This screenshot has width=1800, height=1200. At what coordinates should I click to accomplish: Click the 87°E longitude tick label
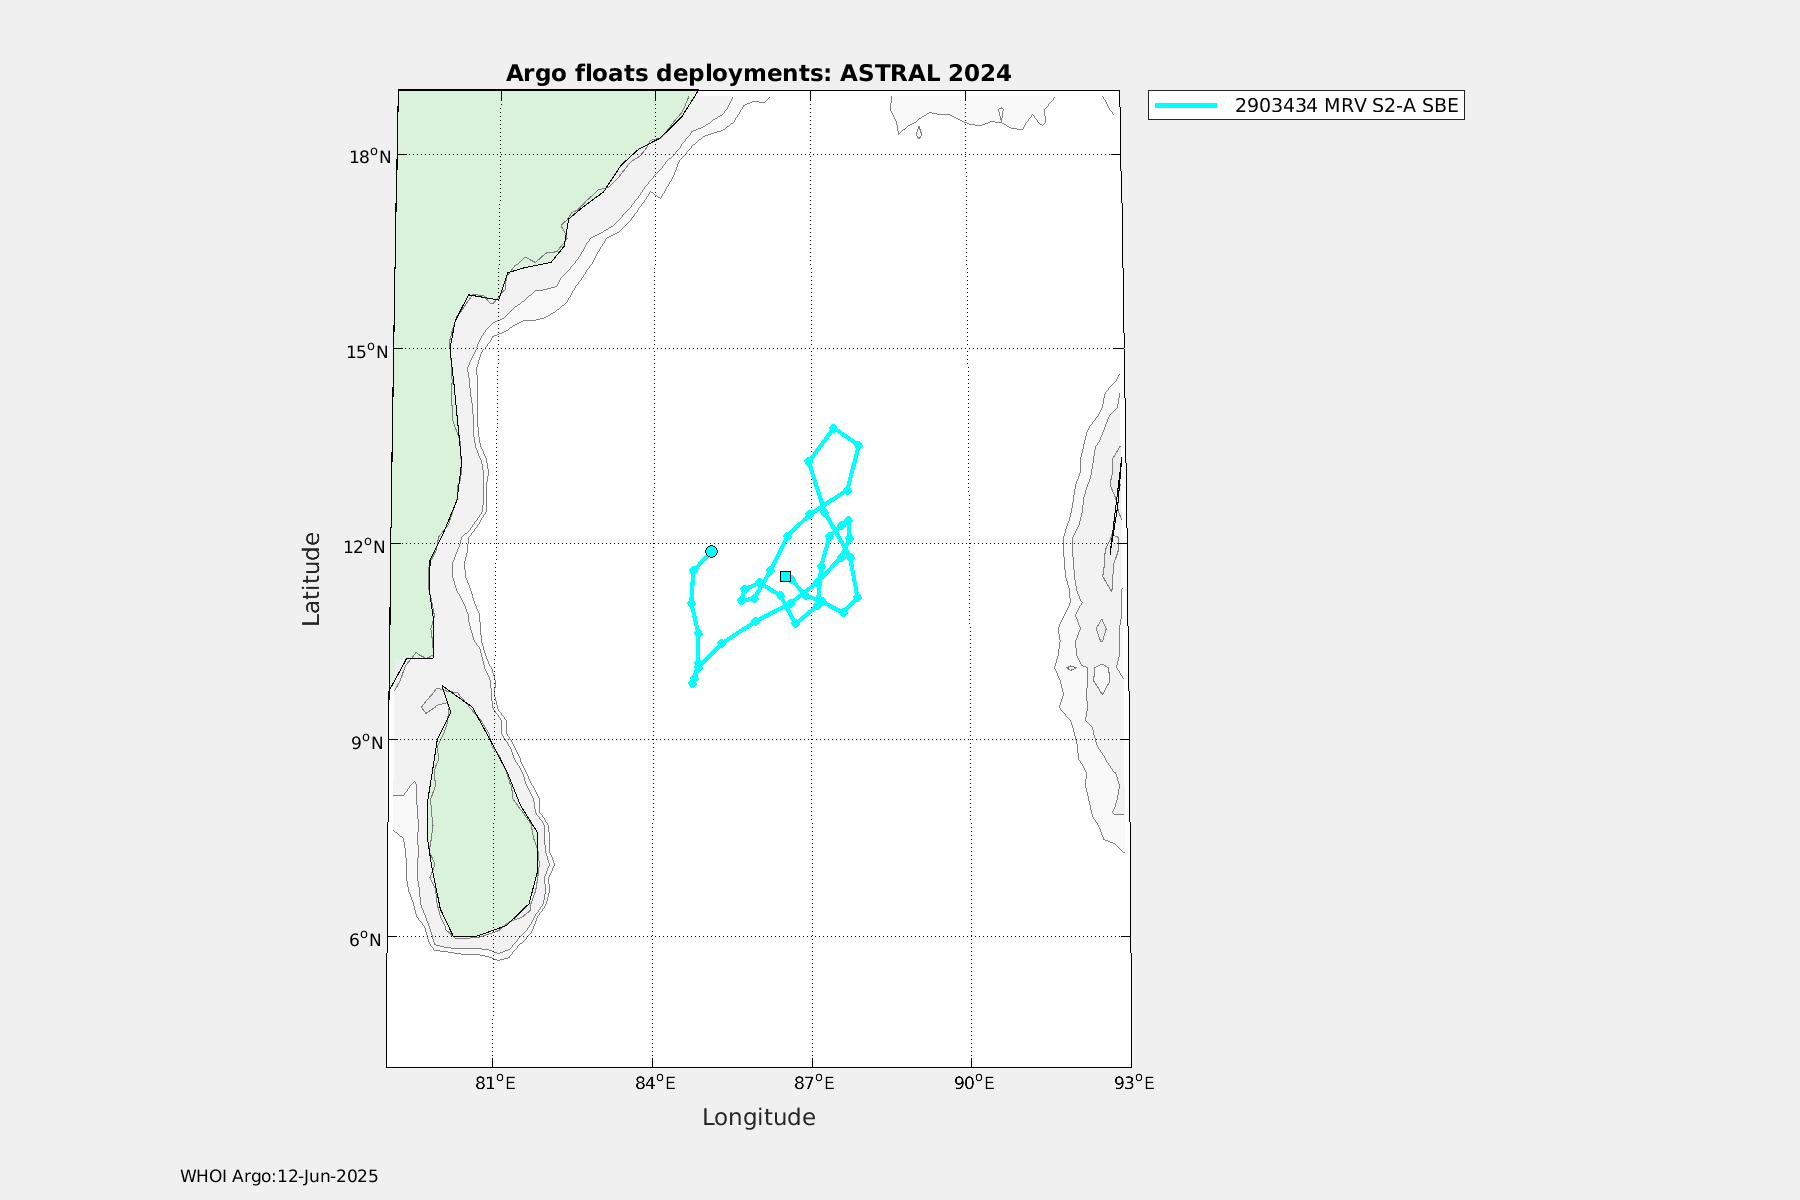pos(813,1083)
